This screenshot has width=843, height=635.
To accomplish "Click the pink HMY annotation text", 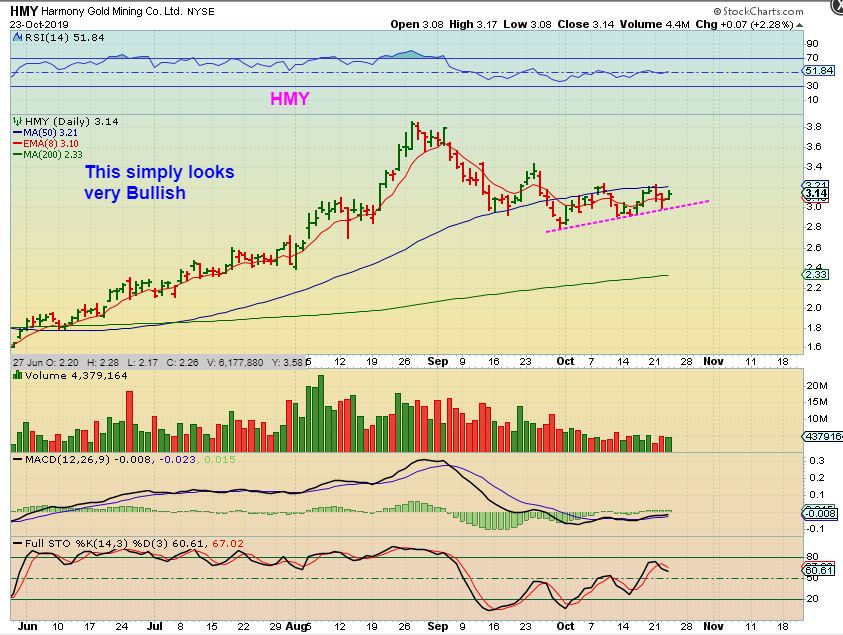I will [x=290, y=99].
